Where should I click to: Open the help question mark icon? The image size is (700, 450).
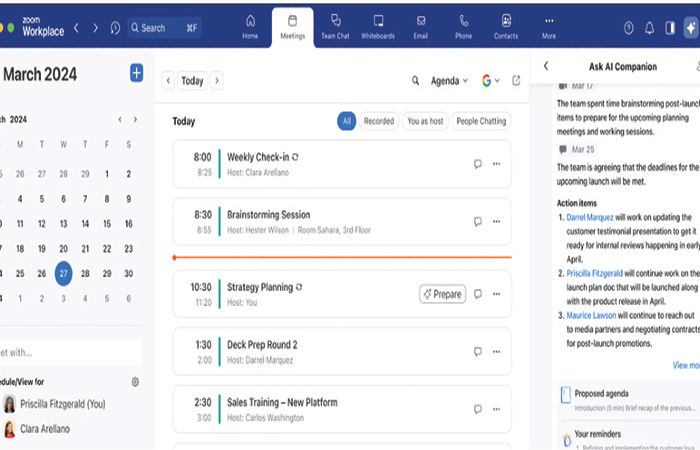coord(629,28)
